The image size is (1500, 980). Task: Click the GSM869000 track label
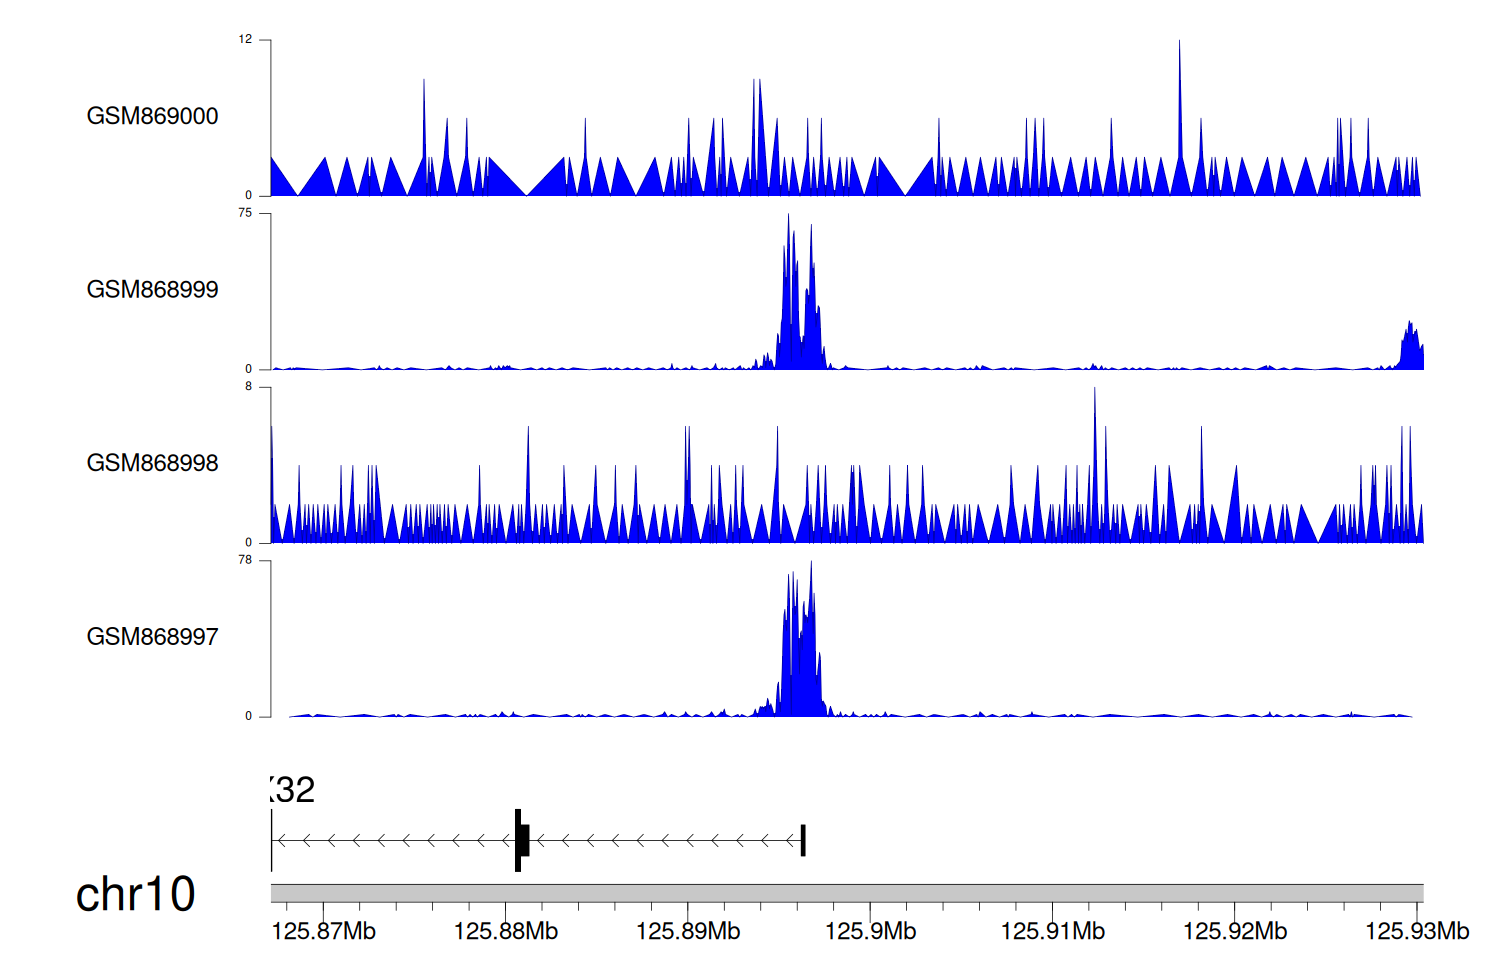152,116
